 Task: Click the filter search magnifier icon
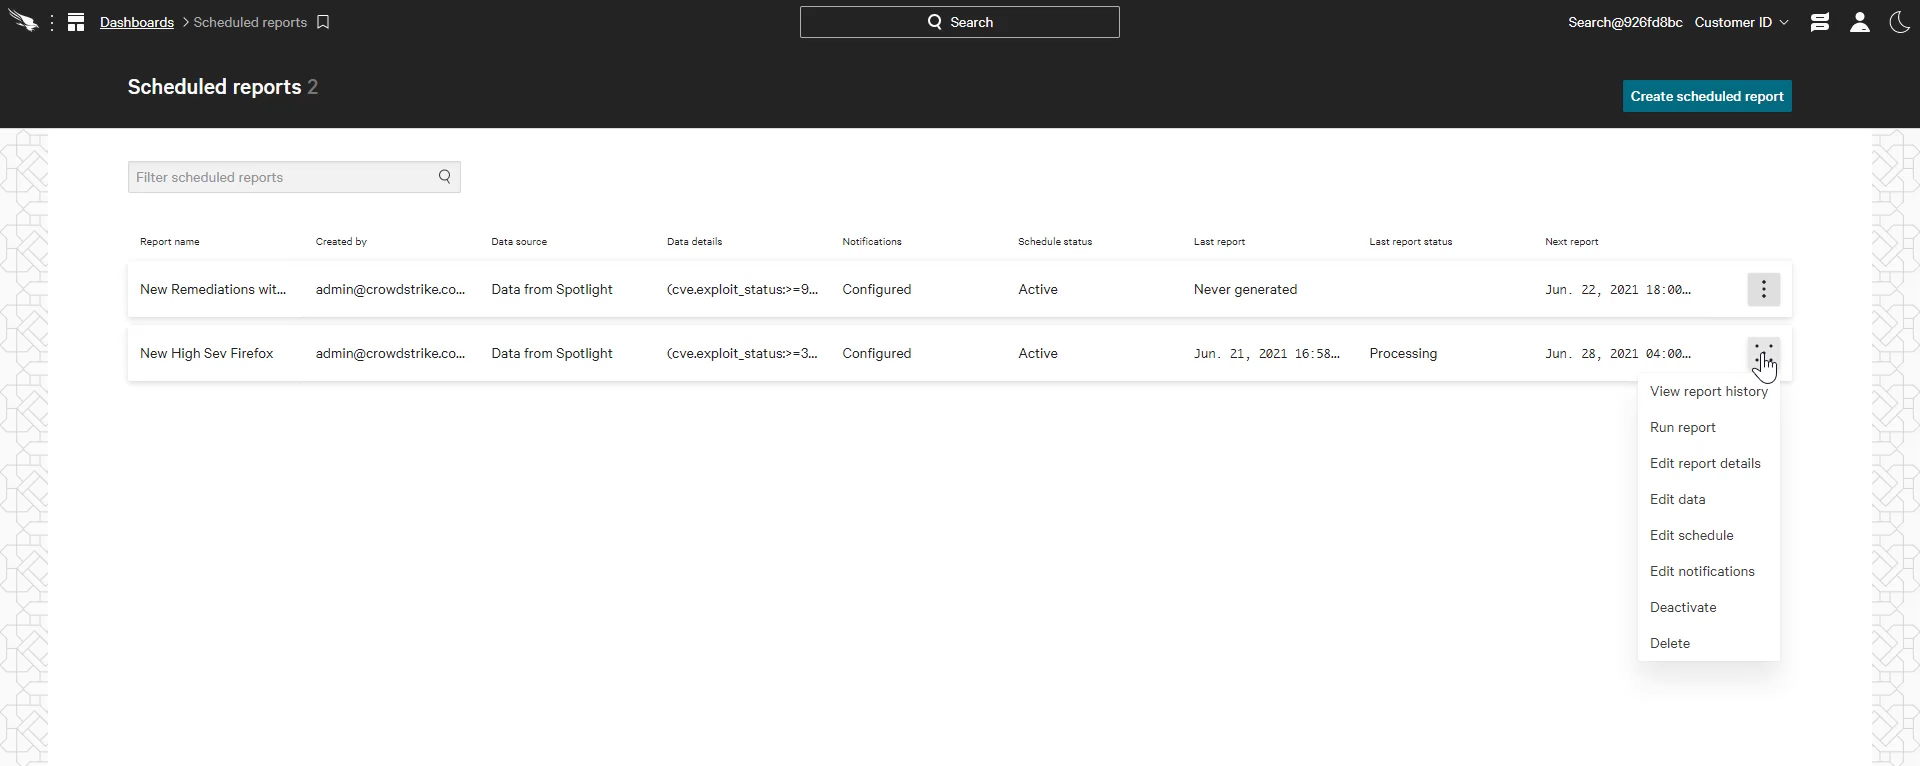[x=445, y=177]
